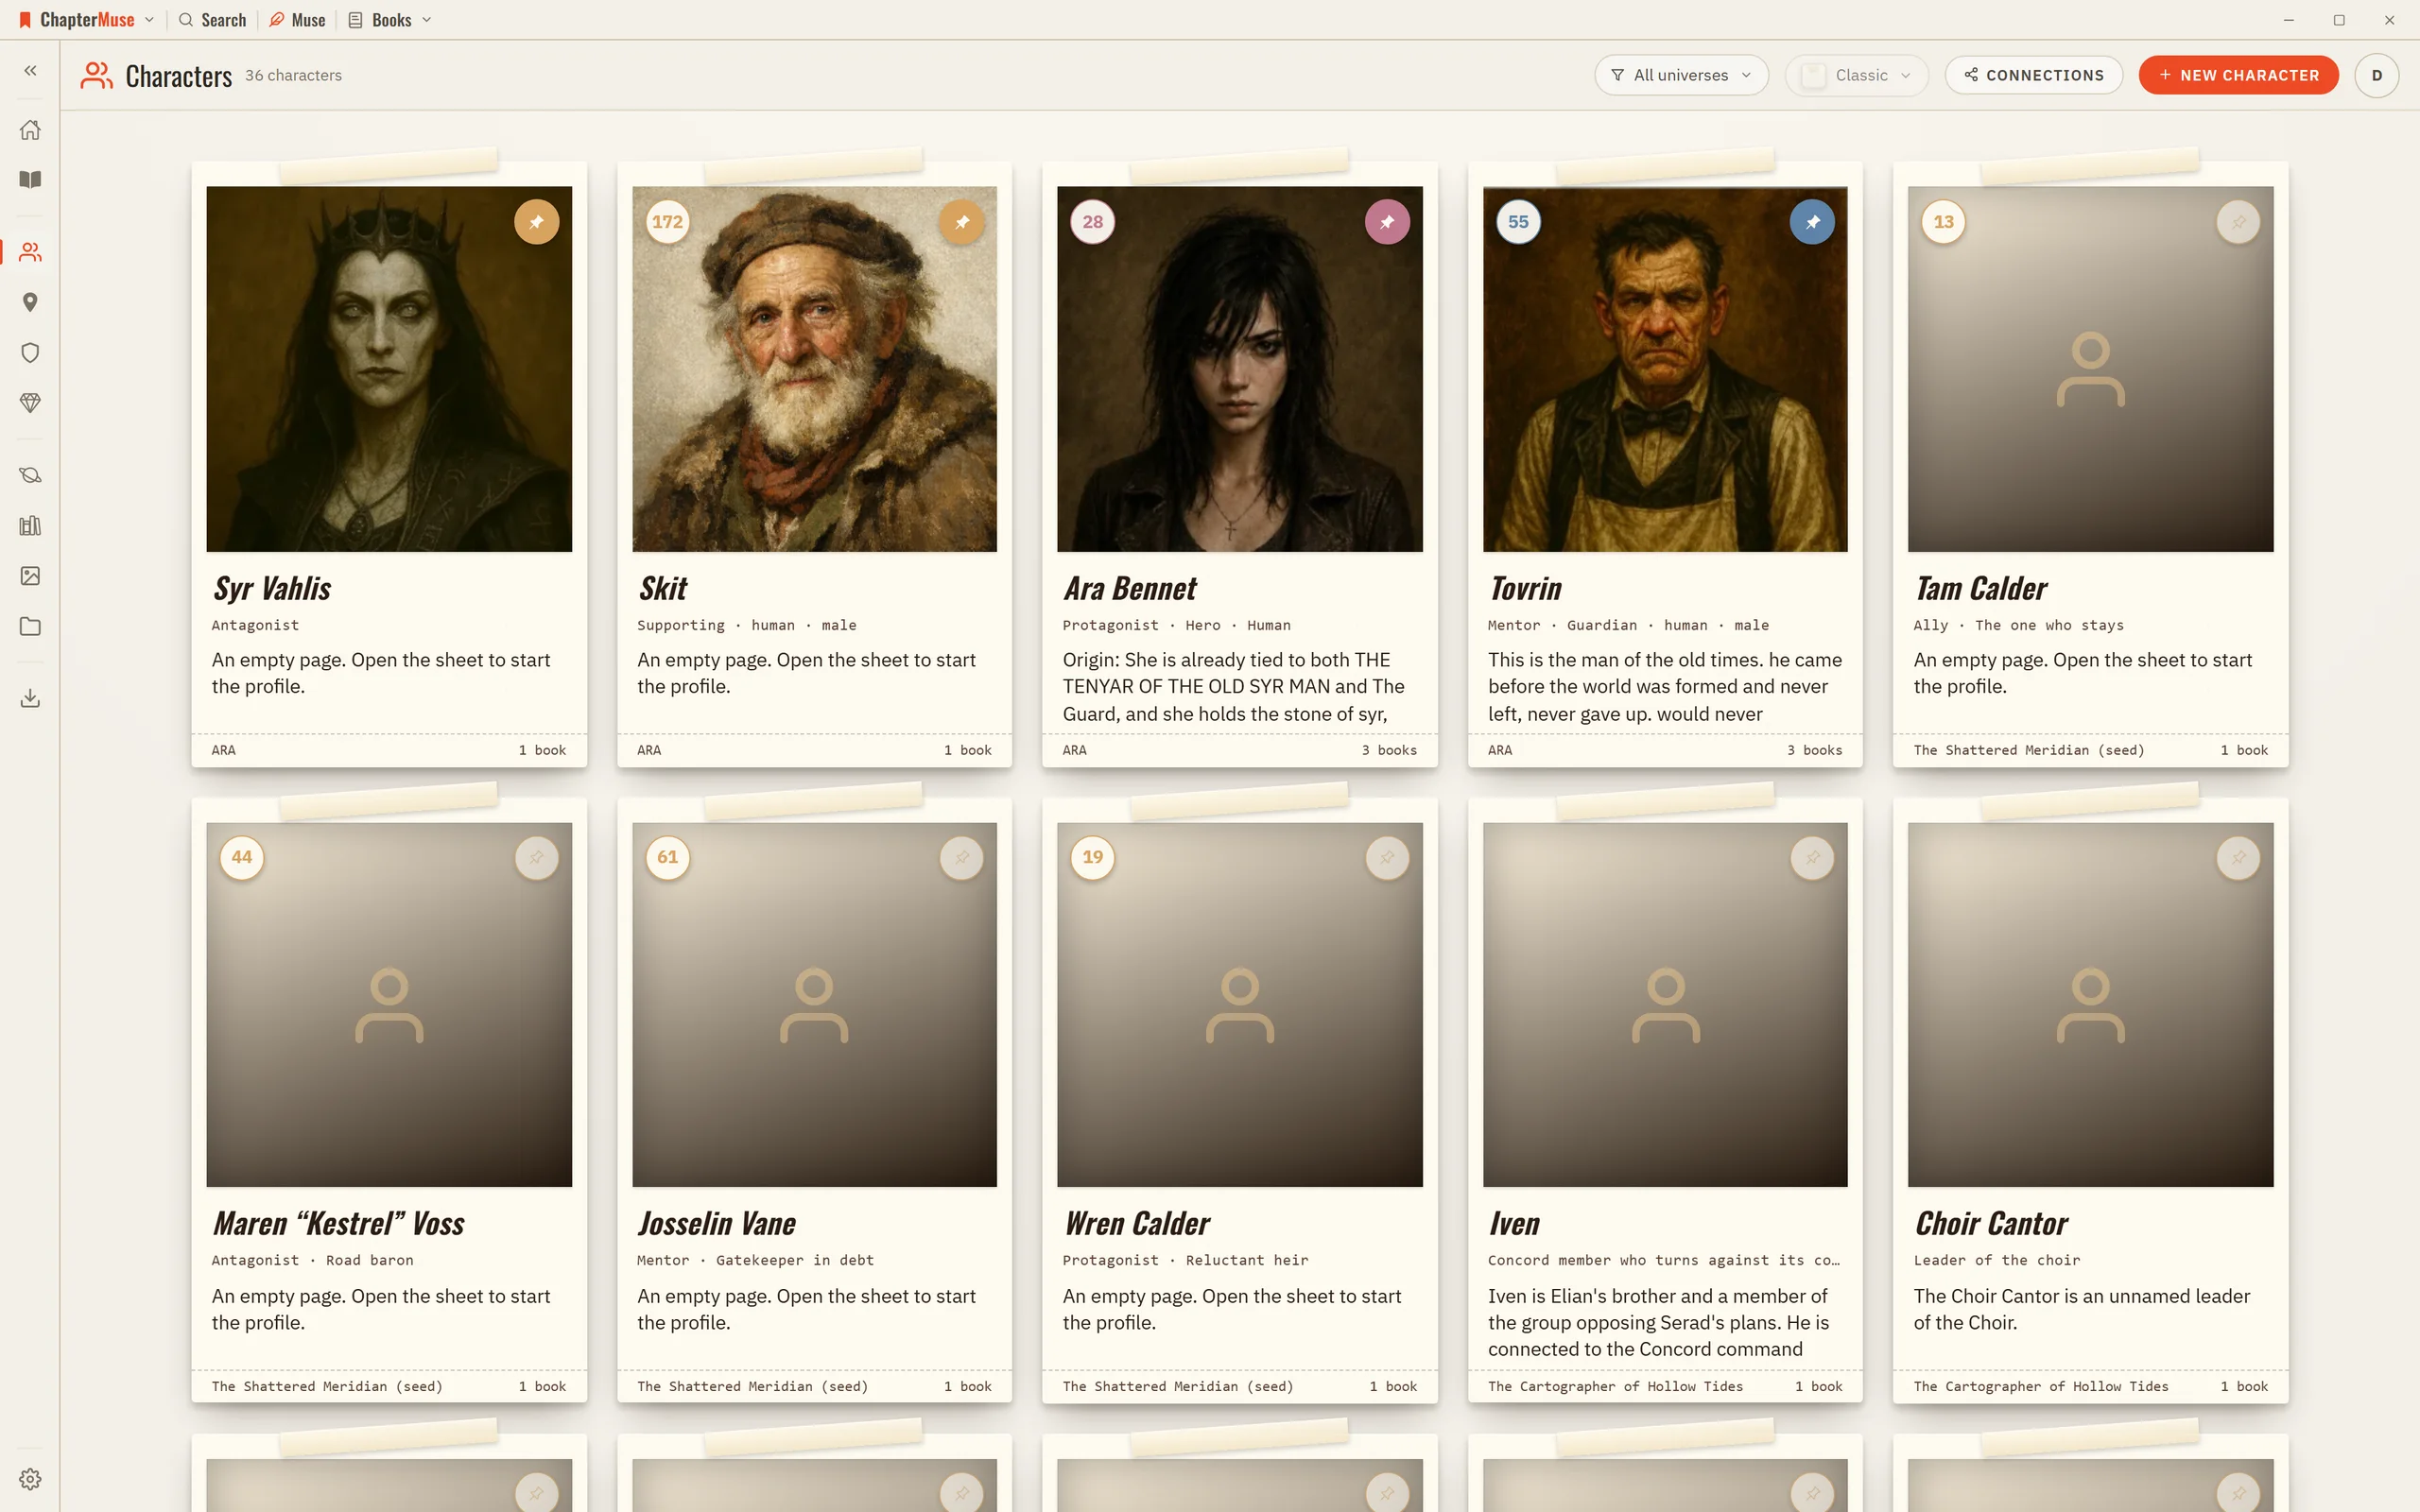
Task: Open Tovrin's portrait image
Action: coord(1665,369)
